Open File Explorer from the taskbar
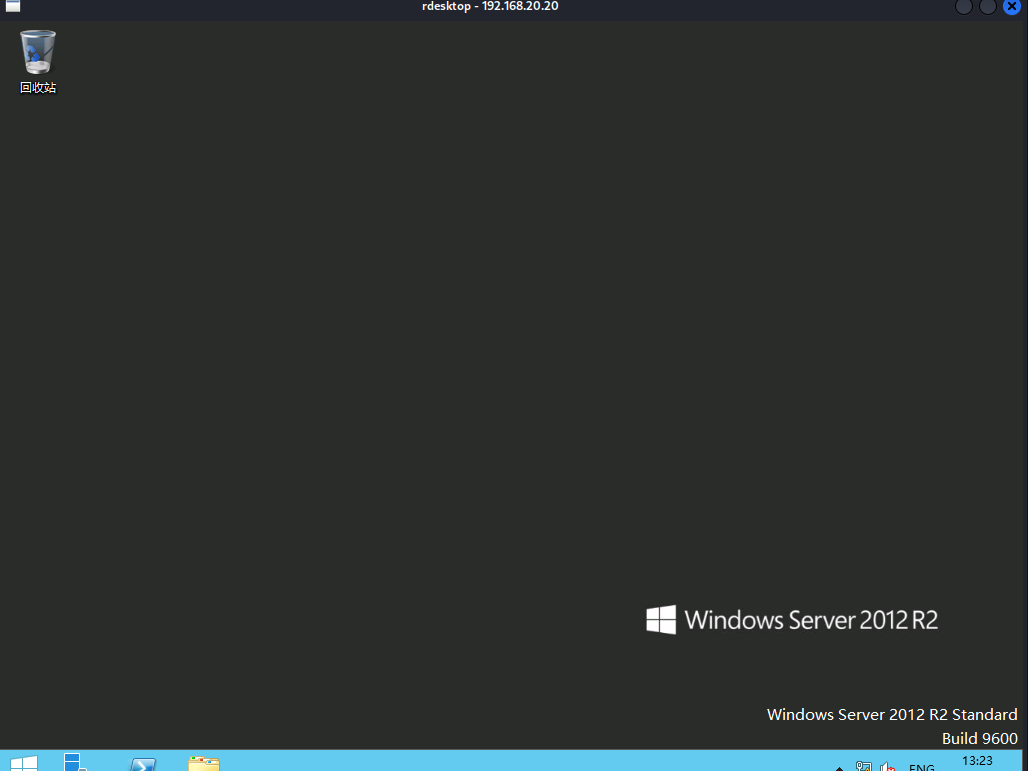 (x=204, y=764)
